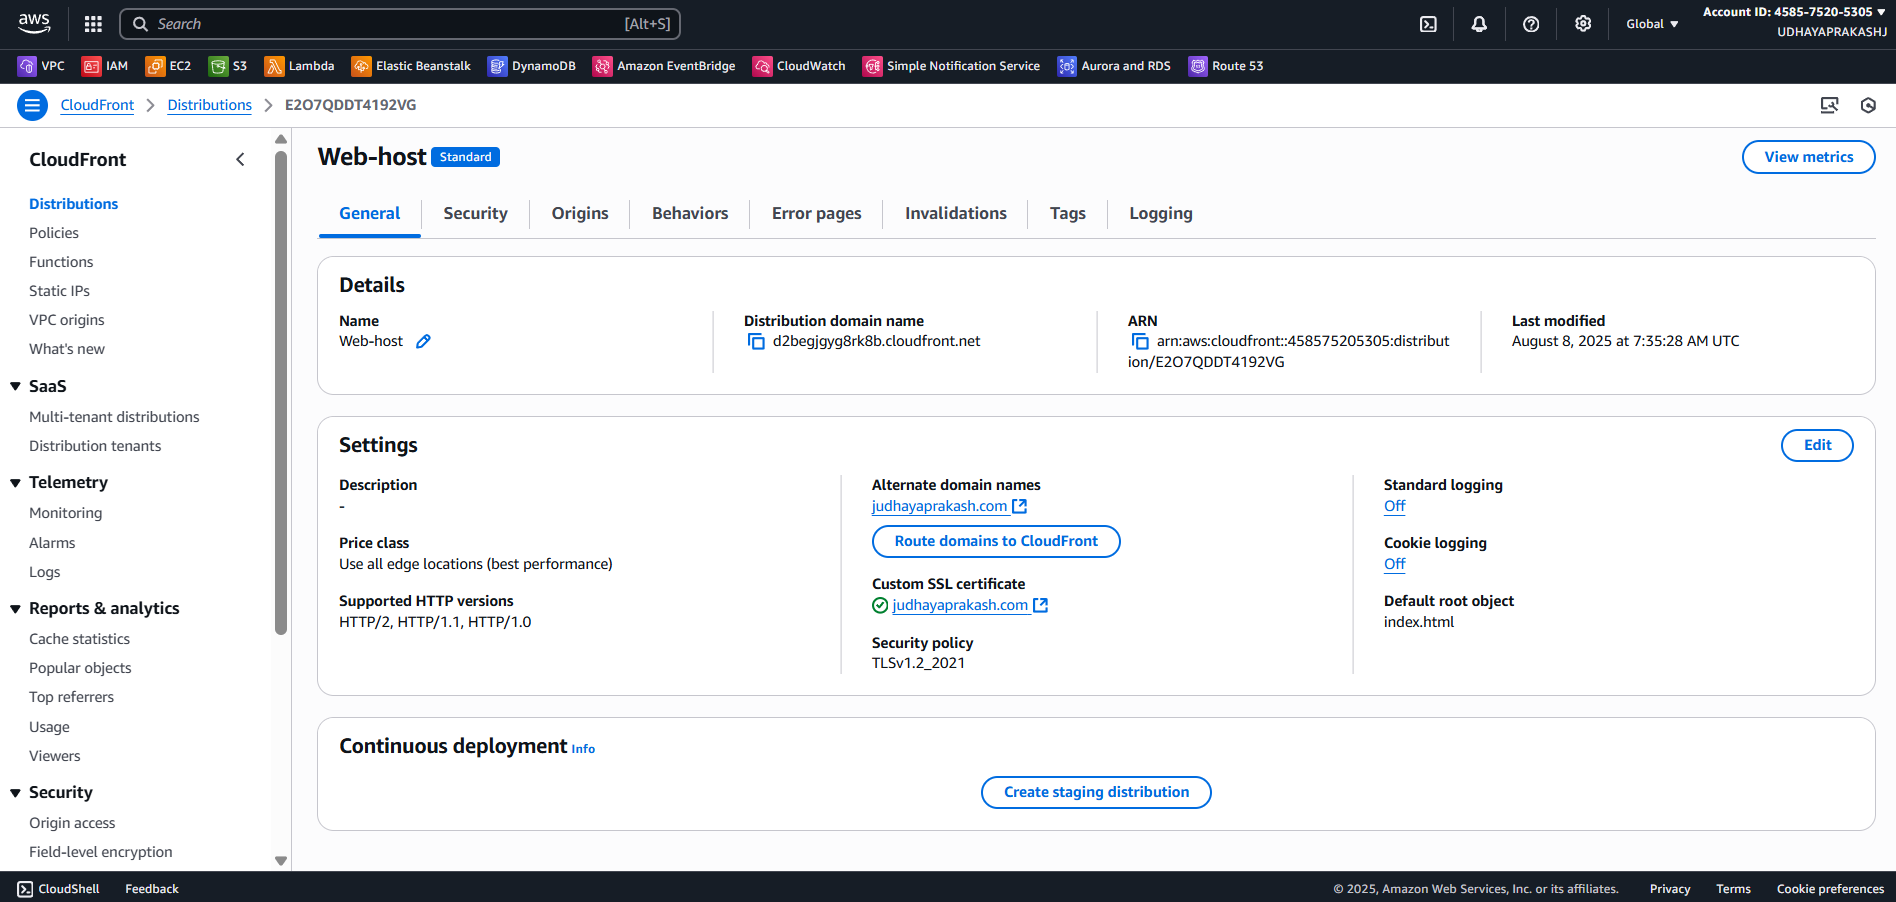The image size is (1896, 902).
Task: Open IAM shortcut in favorites bar
Action: 105,66
